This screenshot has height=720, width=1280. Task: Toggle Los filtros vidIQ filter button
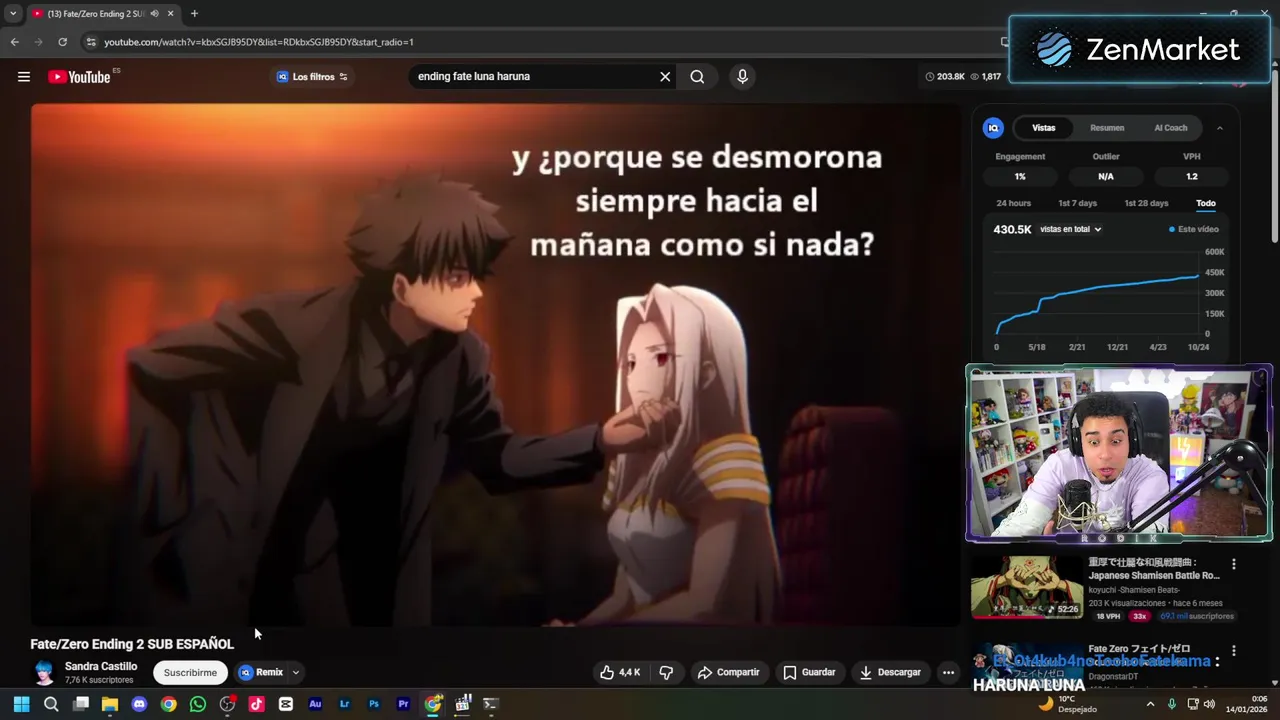click(x=312, y=77)
